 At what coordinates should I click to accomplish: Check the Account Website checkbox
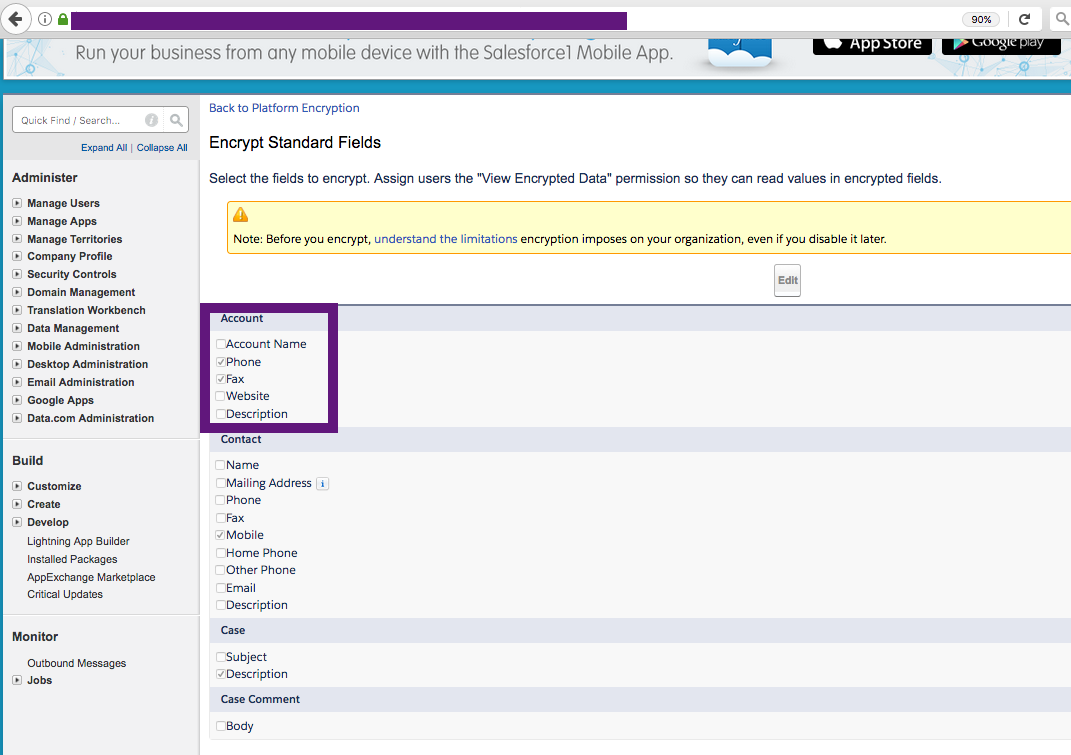point(221,396)
